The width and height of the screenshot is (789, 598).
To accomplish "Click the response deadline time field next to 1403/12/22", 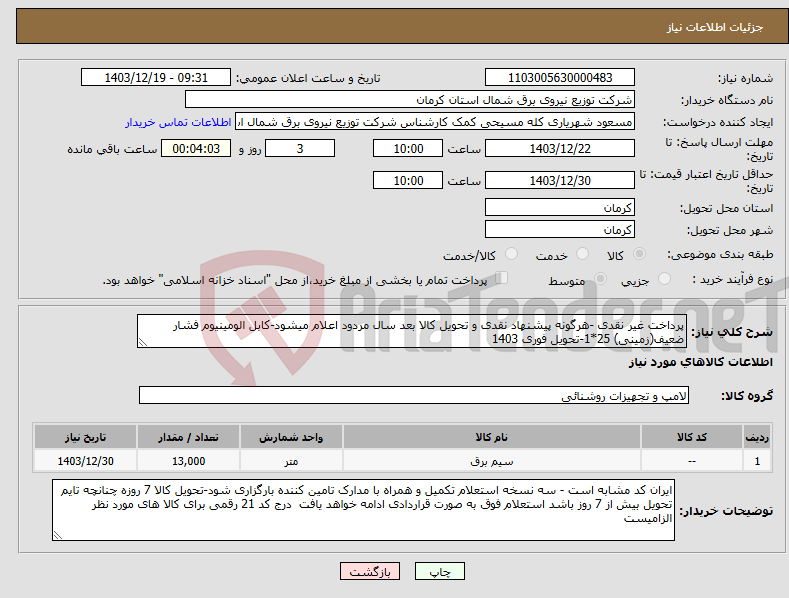I will [408, 148].
